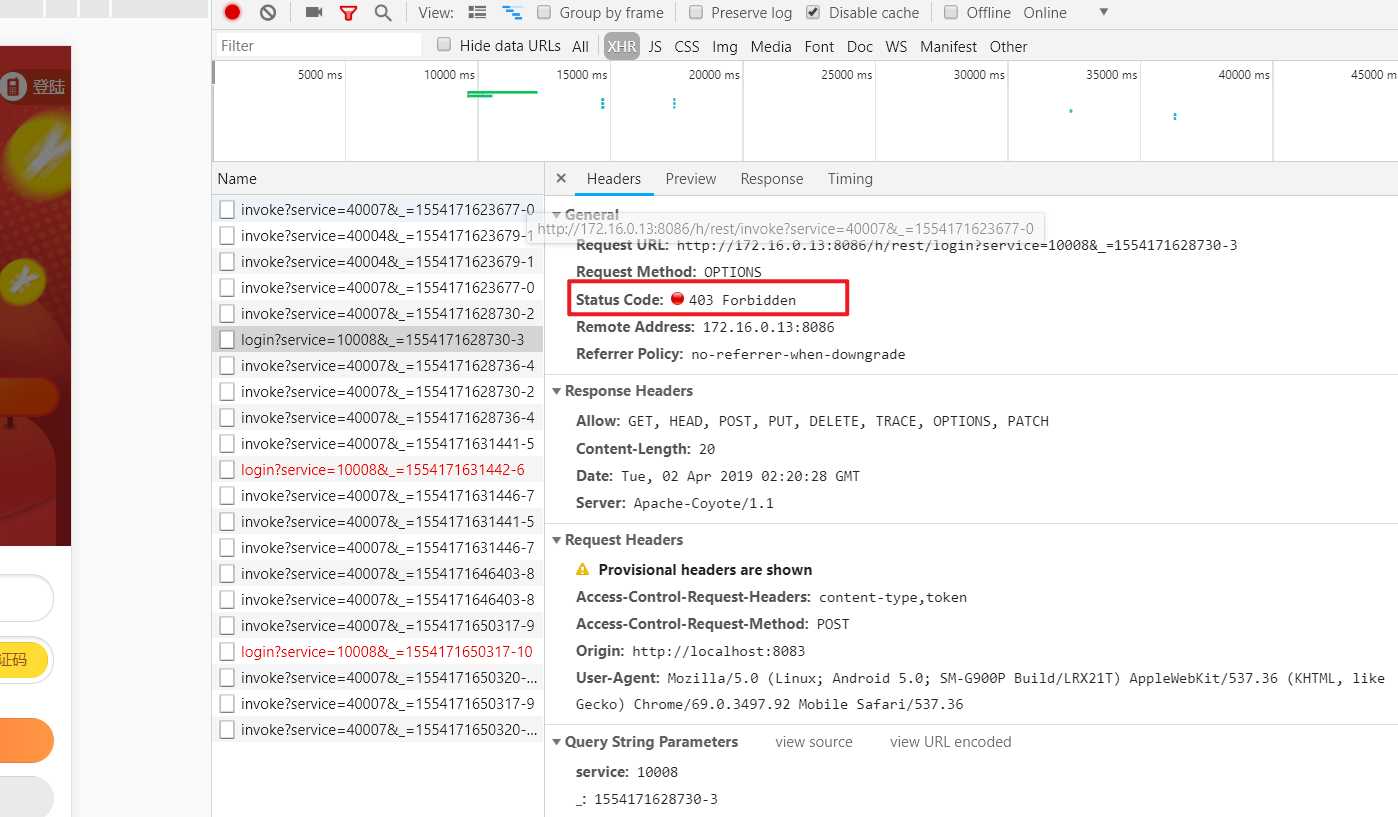
Task: Filter requests by JS type
Action: pyautogui.click(x=655, y=46)
